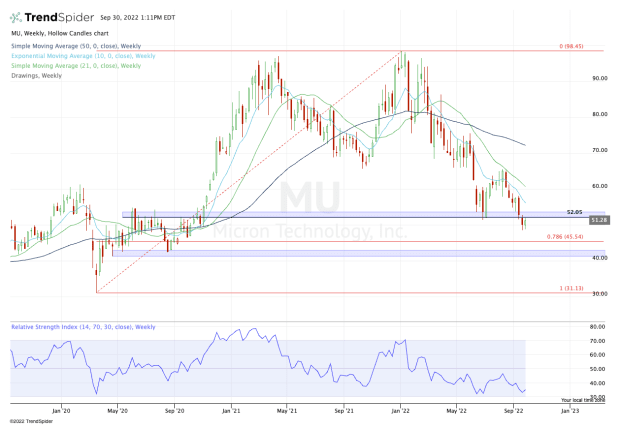
Task: Click the RSI 70.00 axis label
Action: pyautogui.click(x=597, y=341)
